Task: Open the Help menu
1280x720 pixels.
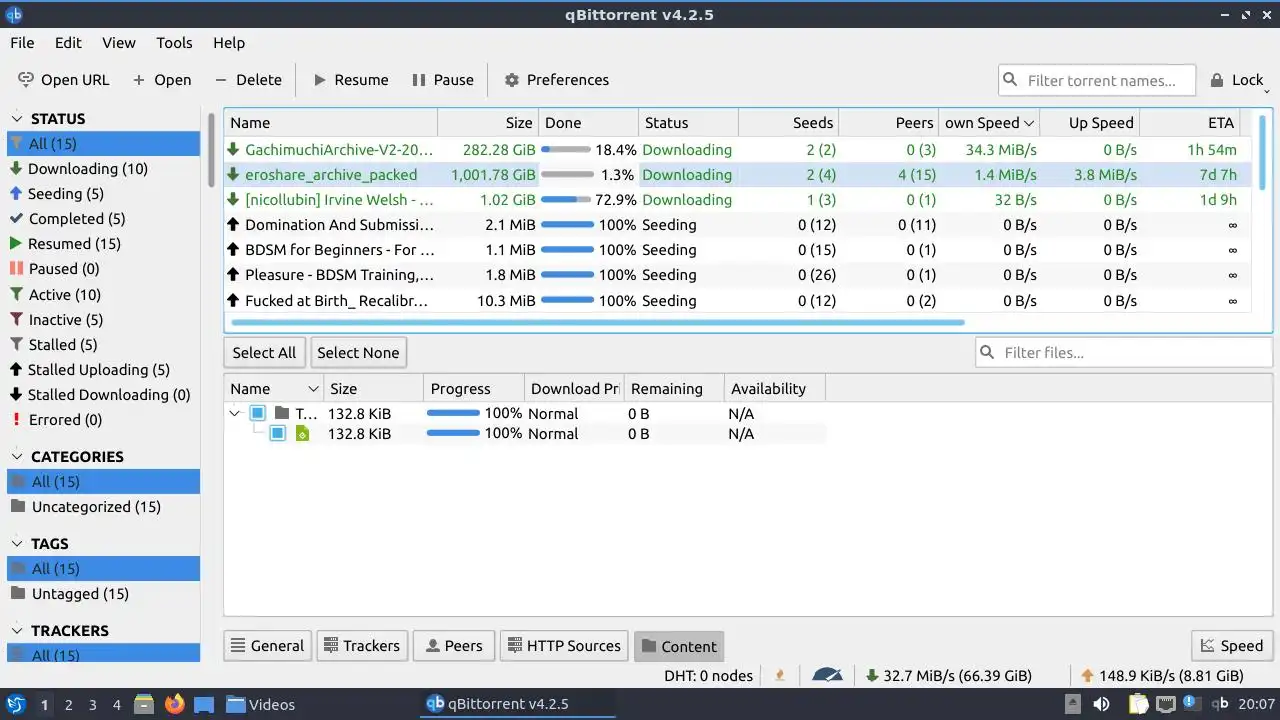Action: pyautogui.click(x=229, y=43)
